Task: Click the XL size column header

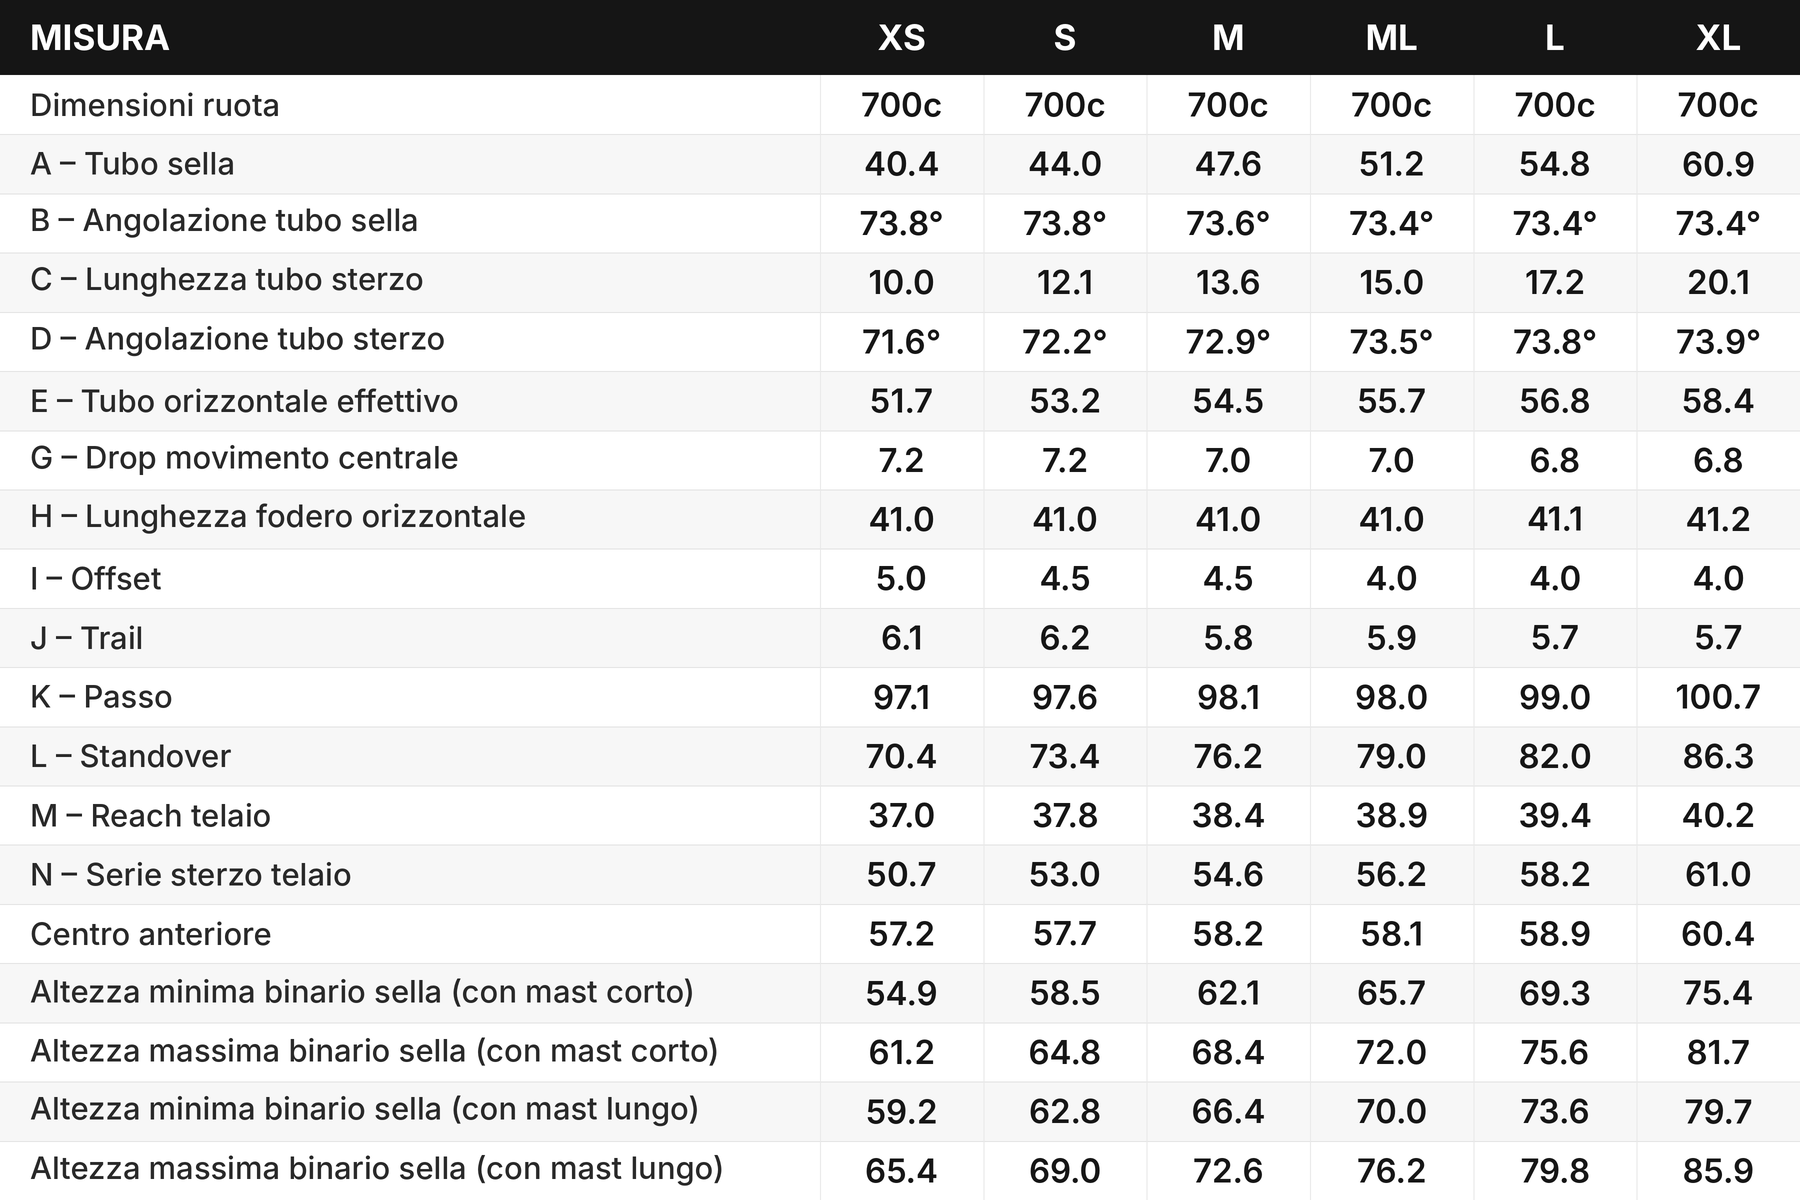Action: [x=1718, y=38]
